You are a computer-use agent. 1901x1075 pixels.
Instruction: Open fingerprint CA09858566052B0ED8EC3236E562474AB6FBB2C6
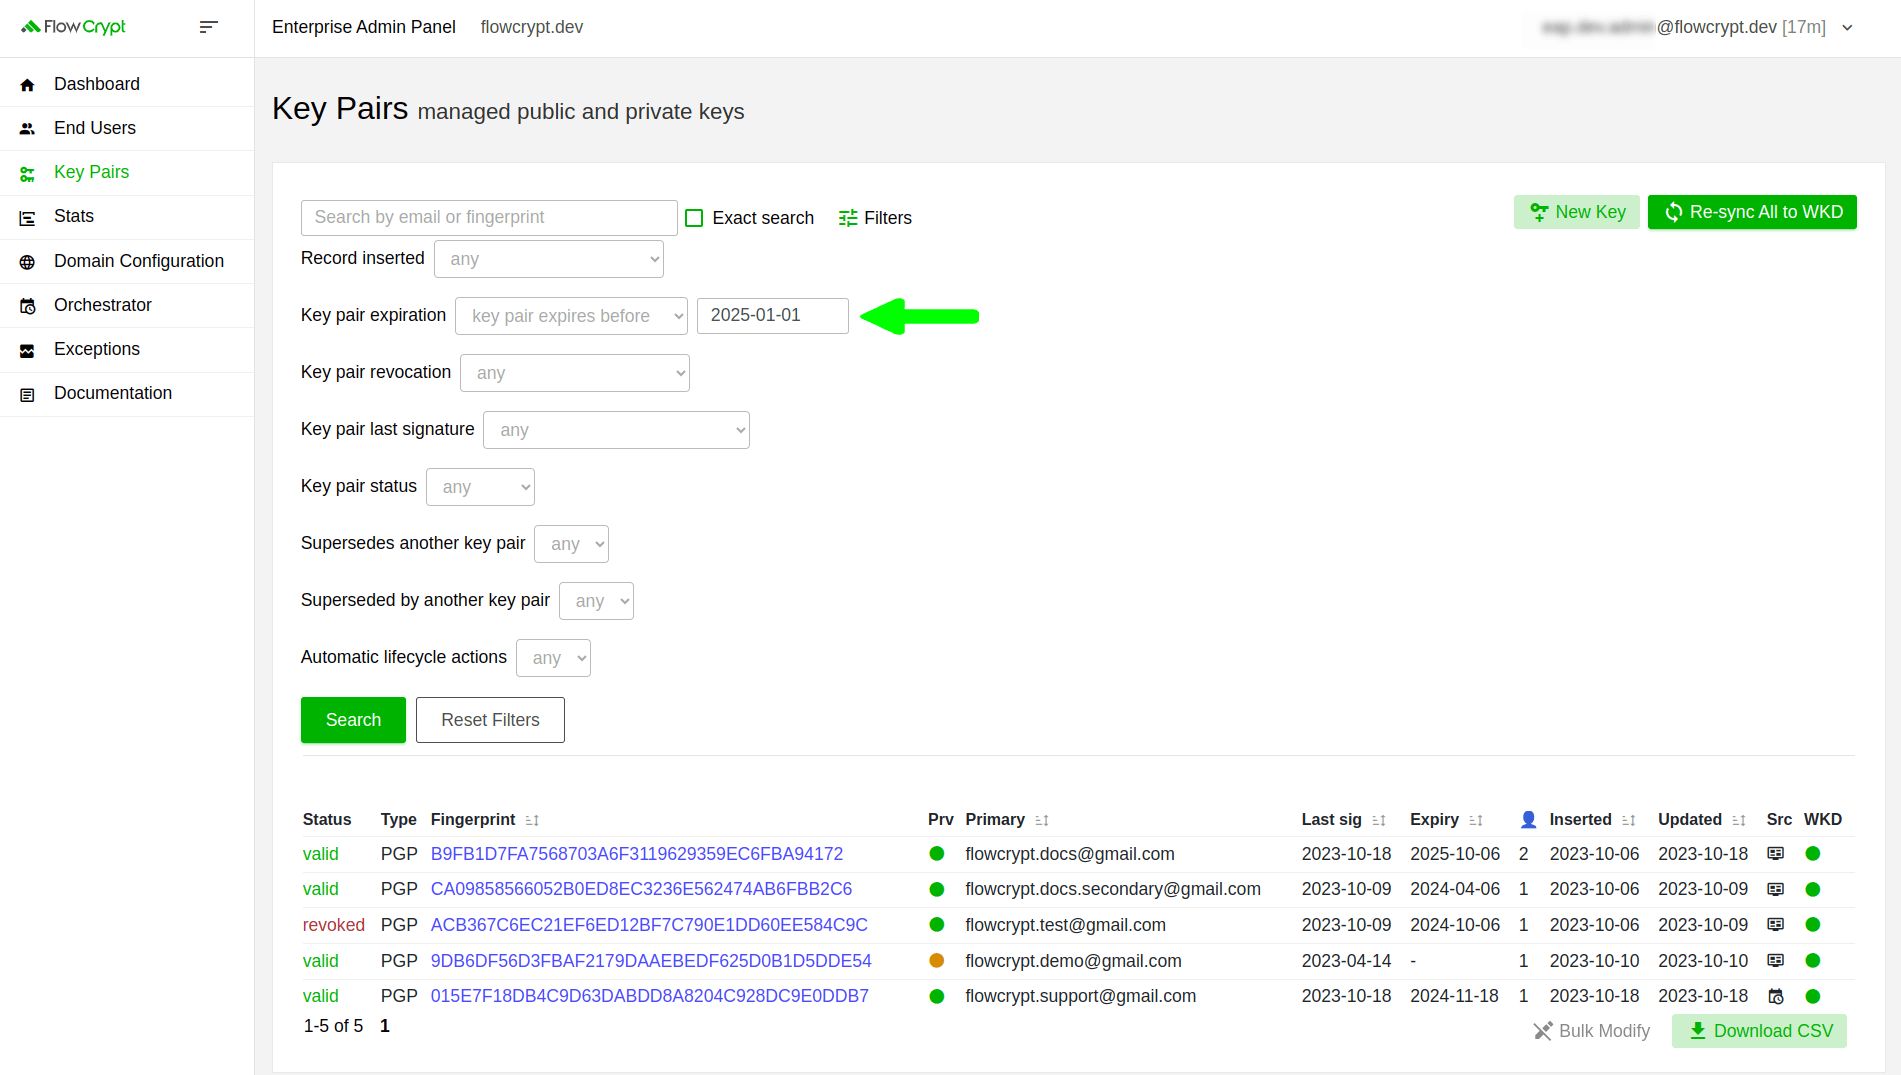point(641,889)
